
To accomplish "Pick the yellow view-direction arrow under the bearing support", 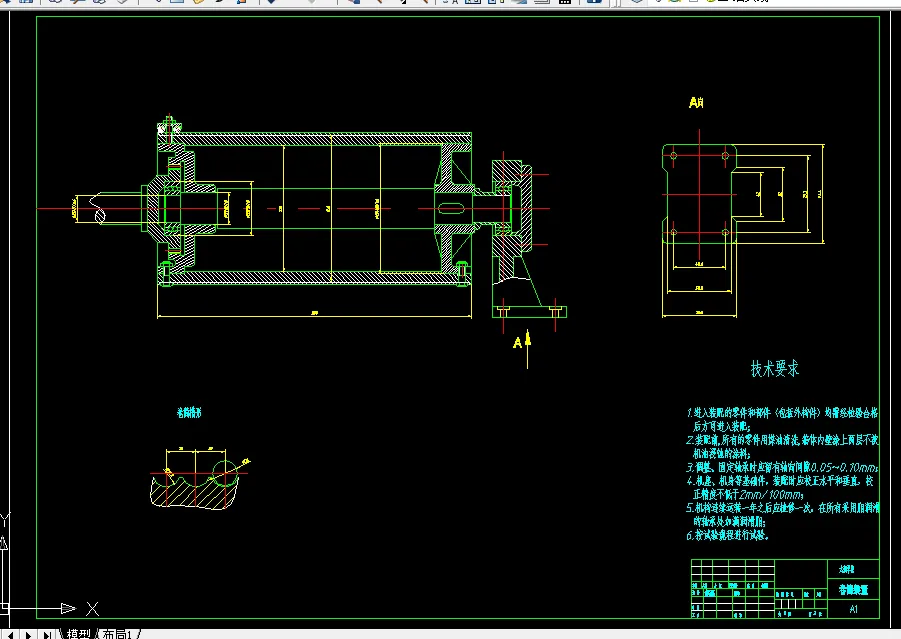I will (x=527, y=349).
